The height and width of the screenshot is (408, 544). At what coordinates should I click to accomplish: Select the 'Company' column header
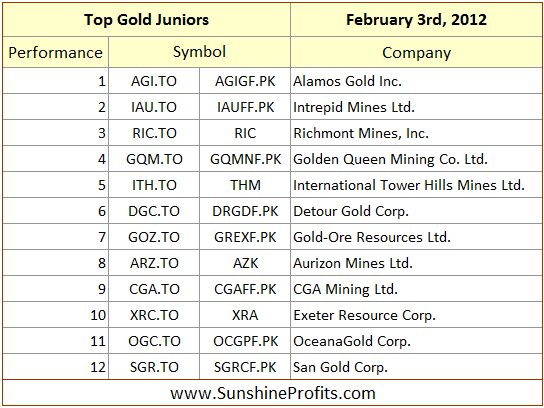coord(416,52)
